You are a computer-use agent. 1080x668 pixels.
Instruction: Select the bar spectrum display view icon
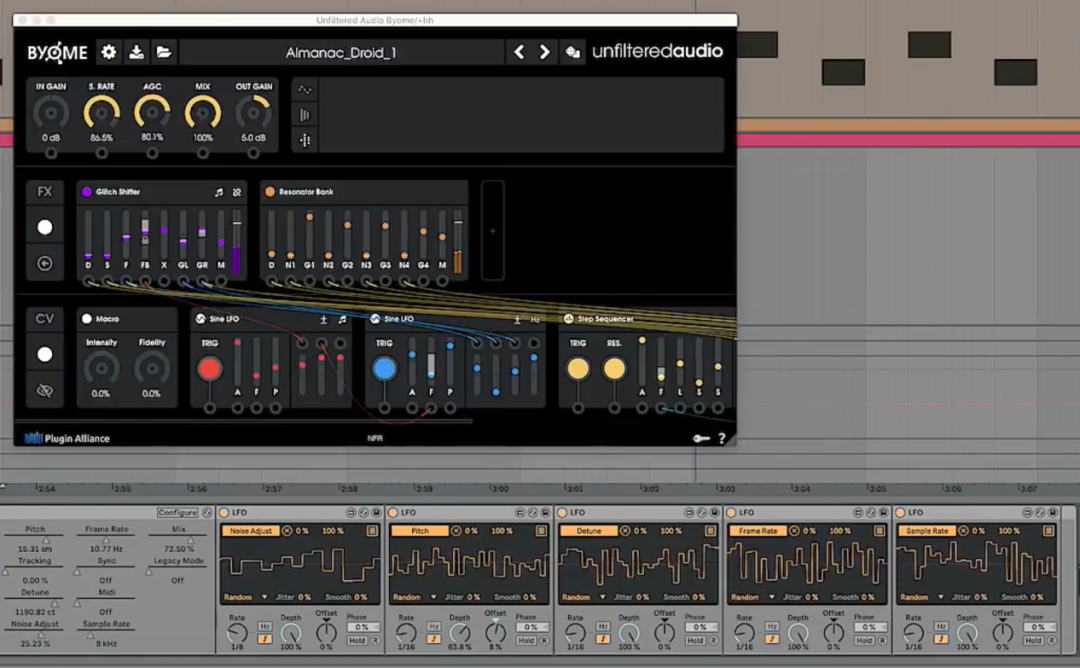[x=304, y=114]
